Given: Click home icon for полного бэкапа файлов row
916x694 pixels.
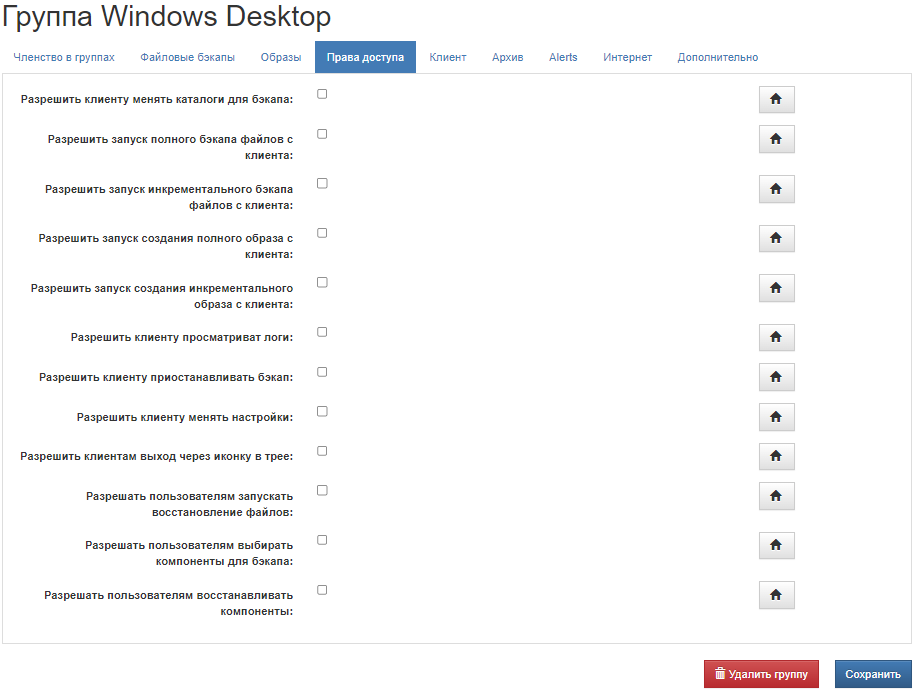Looking at the screenshot, I should point(776,139).
